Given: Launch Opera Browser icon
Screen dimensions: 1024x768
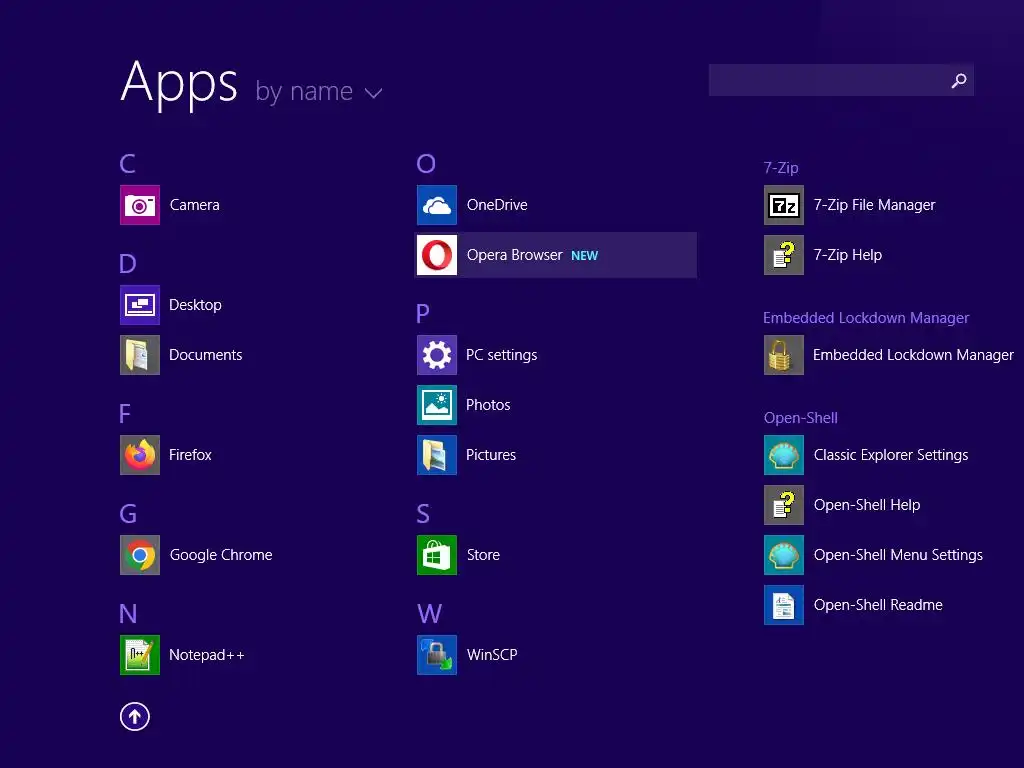Looking at the screenshot, I should 437,255.
